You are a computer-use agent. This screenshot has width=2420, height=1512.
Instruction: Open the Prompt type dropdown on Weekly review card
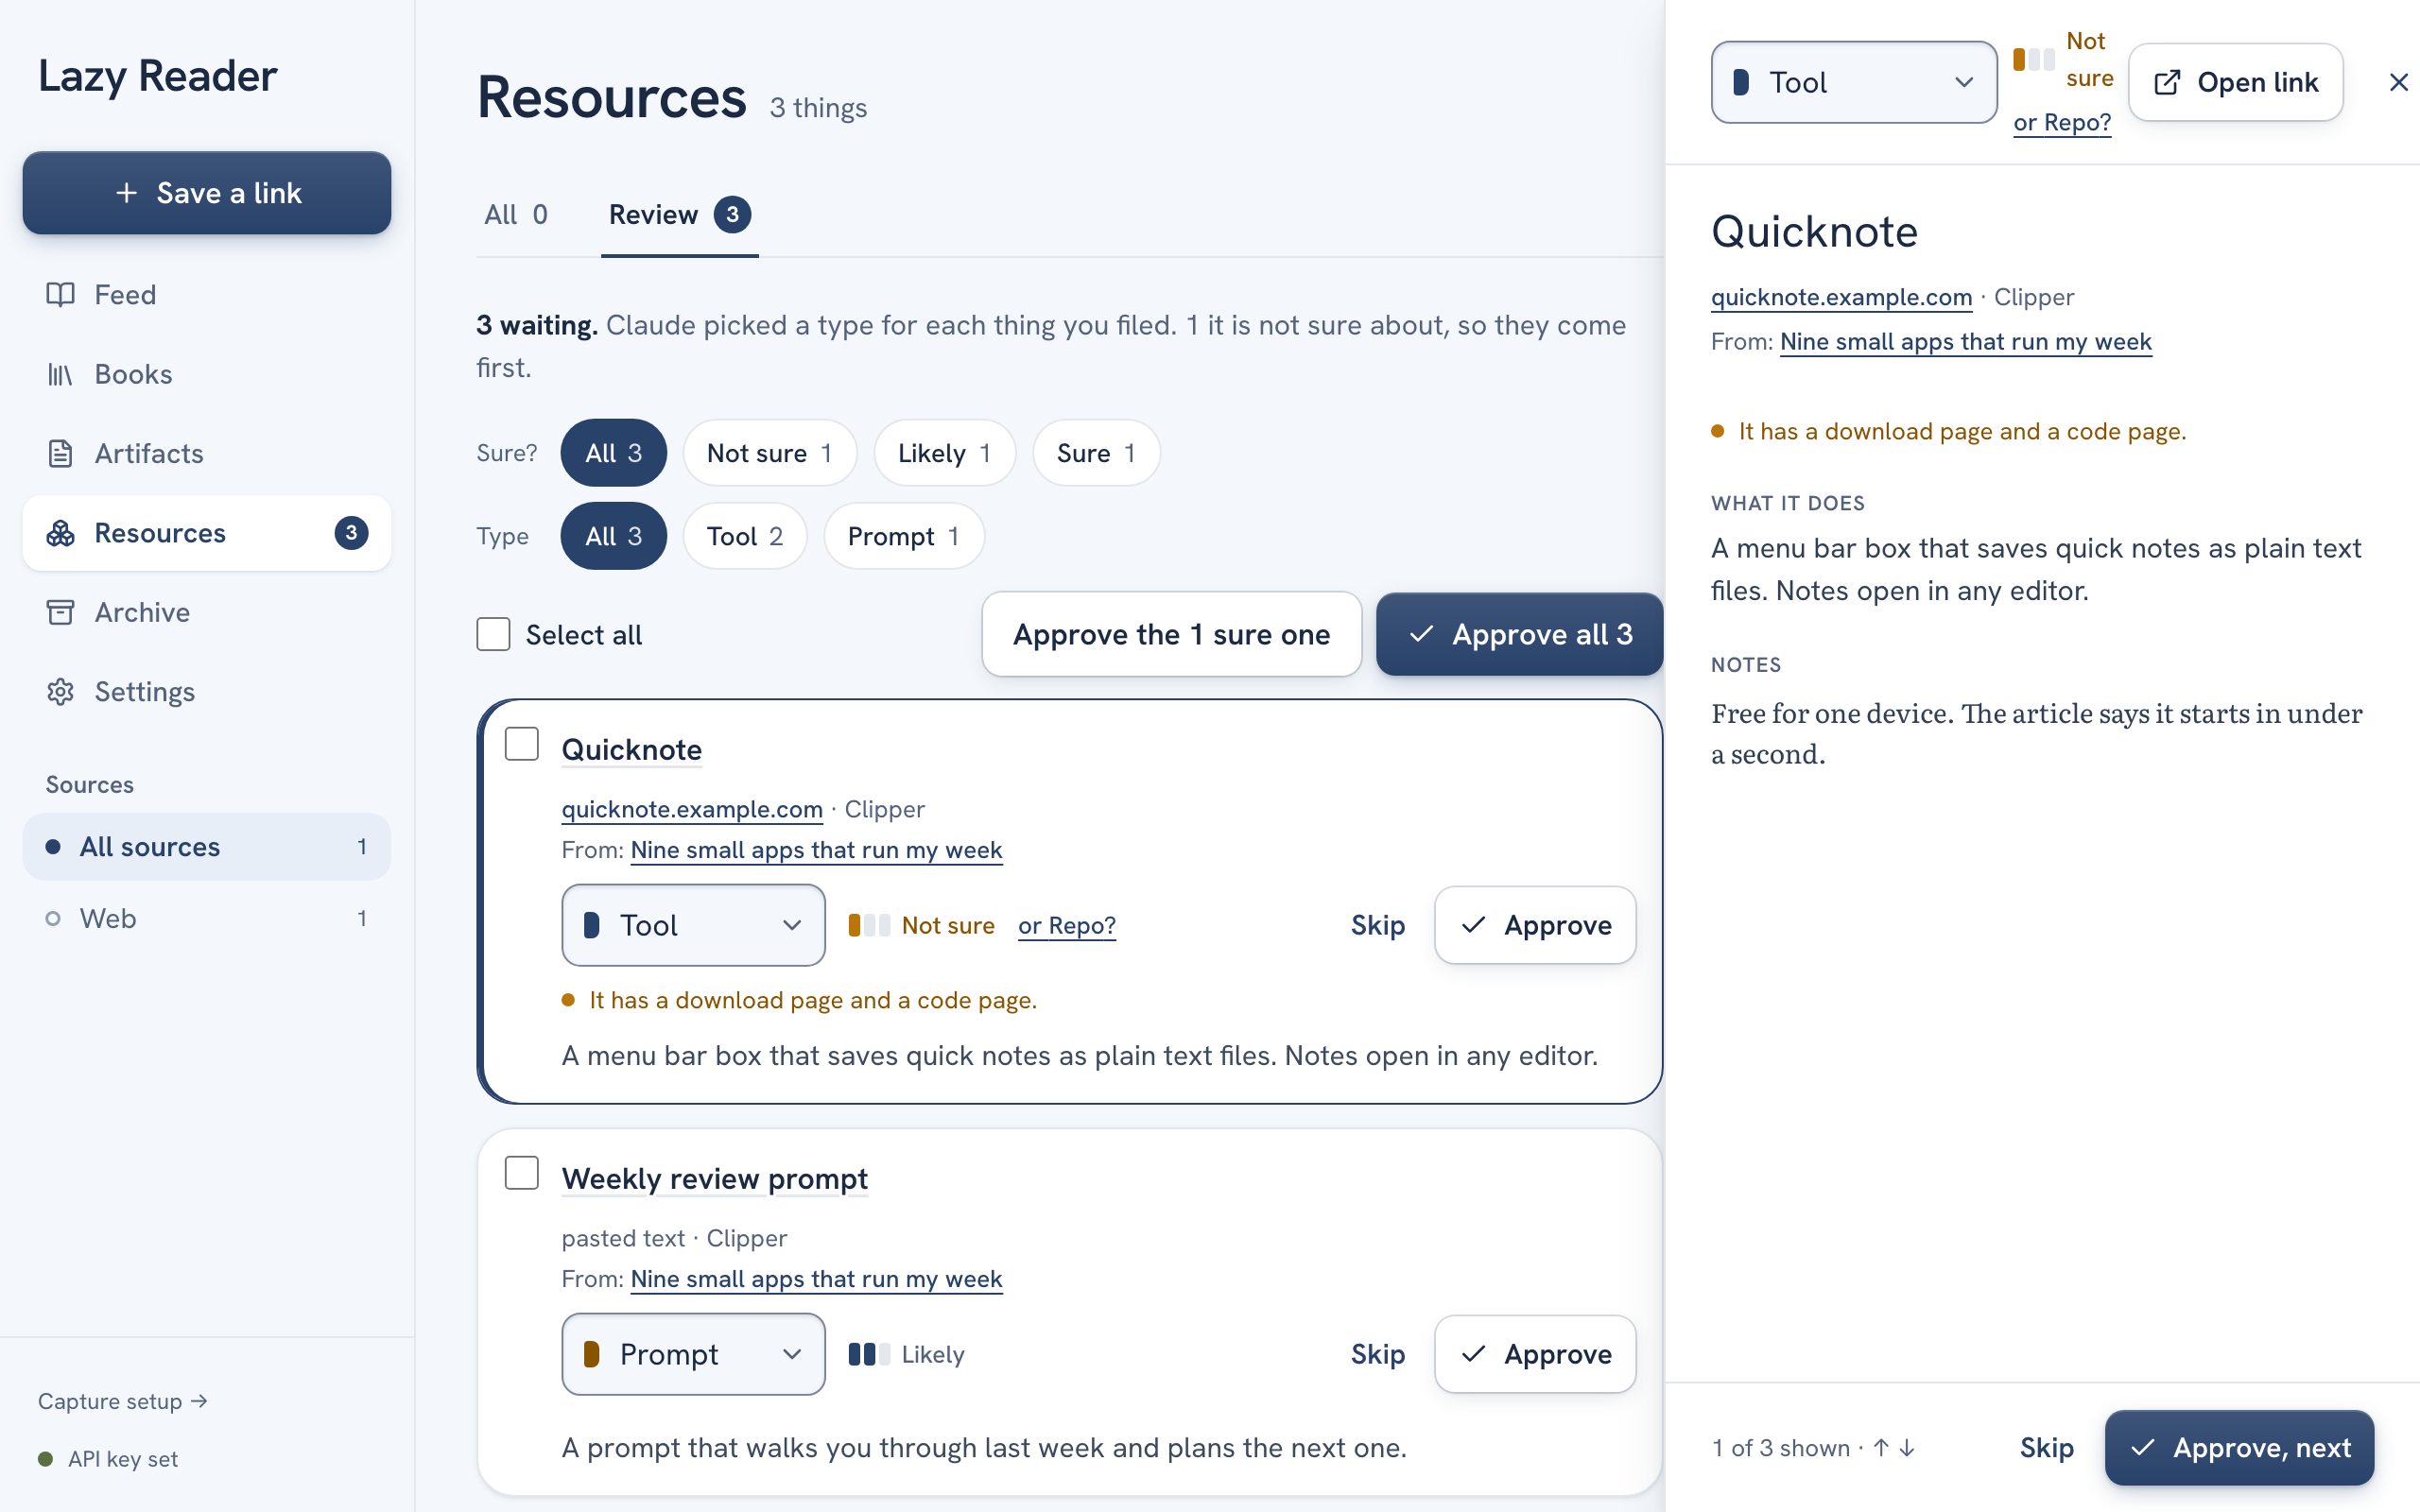(693, 1354)
